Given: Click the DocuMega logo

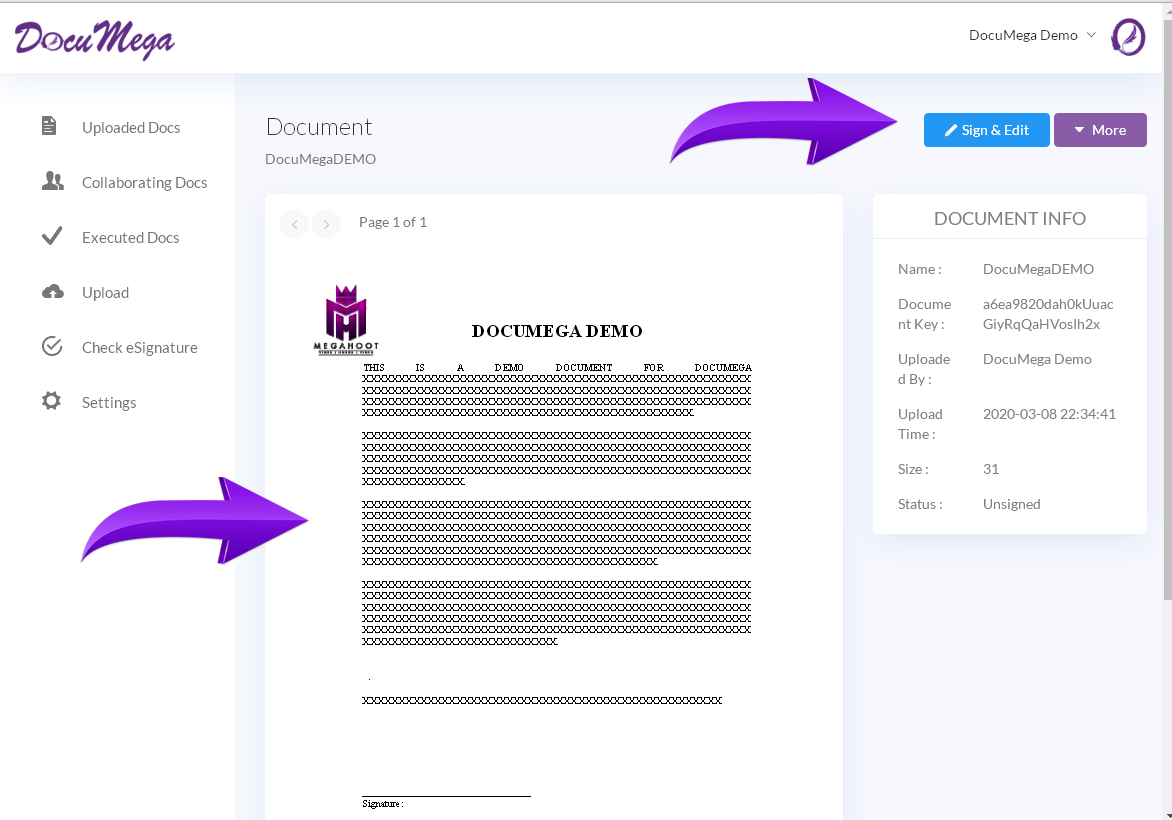Looking at the screenshot, I should (x=94, y=40).
